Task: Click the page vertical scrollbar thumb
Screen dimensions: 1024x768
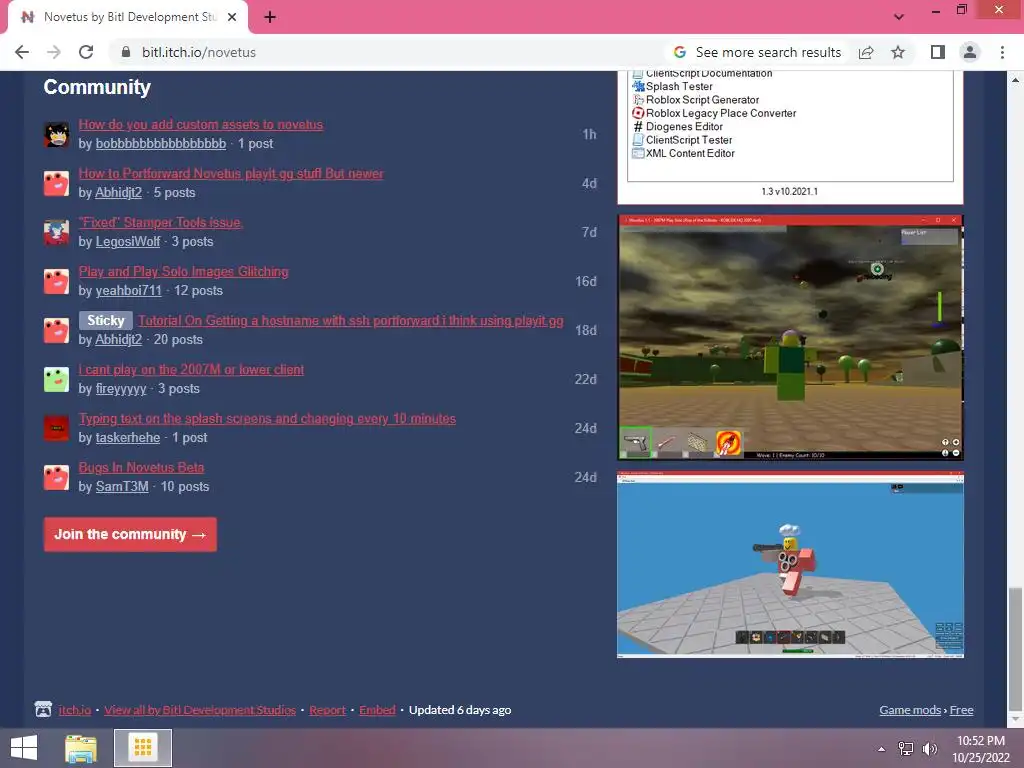Action: click(1015, 648)
